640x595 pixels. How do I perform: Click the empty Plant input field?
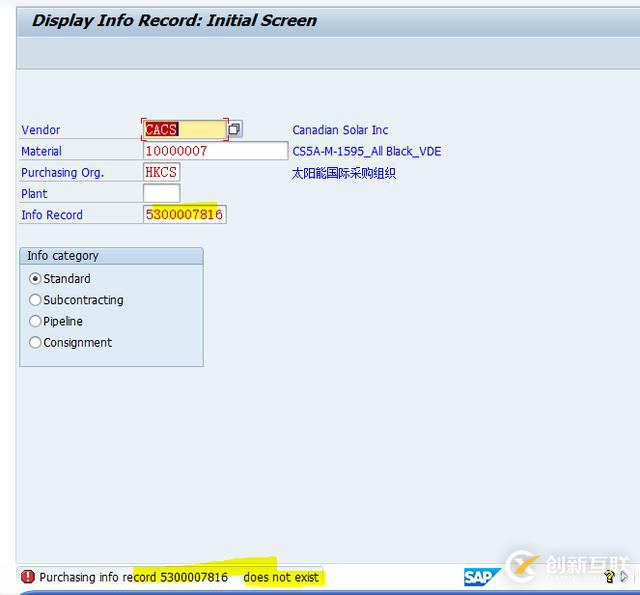[x=162, y=193]
